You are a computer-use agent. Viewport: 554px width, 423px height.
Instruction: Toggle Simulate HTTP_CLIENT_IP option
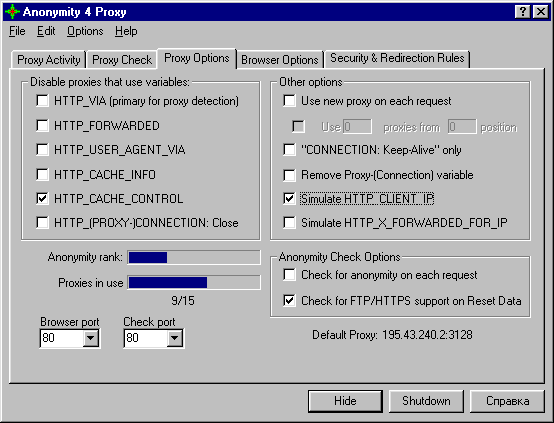tap(289, 198)
